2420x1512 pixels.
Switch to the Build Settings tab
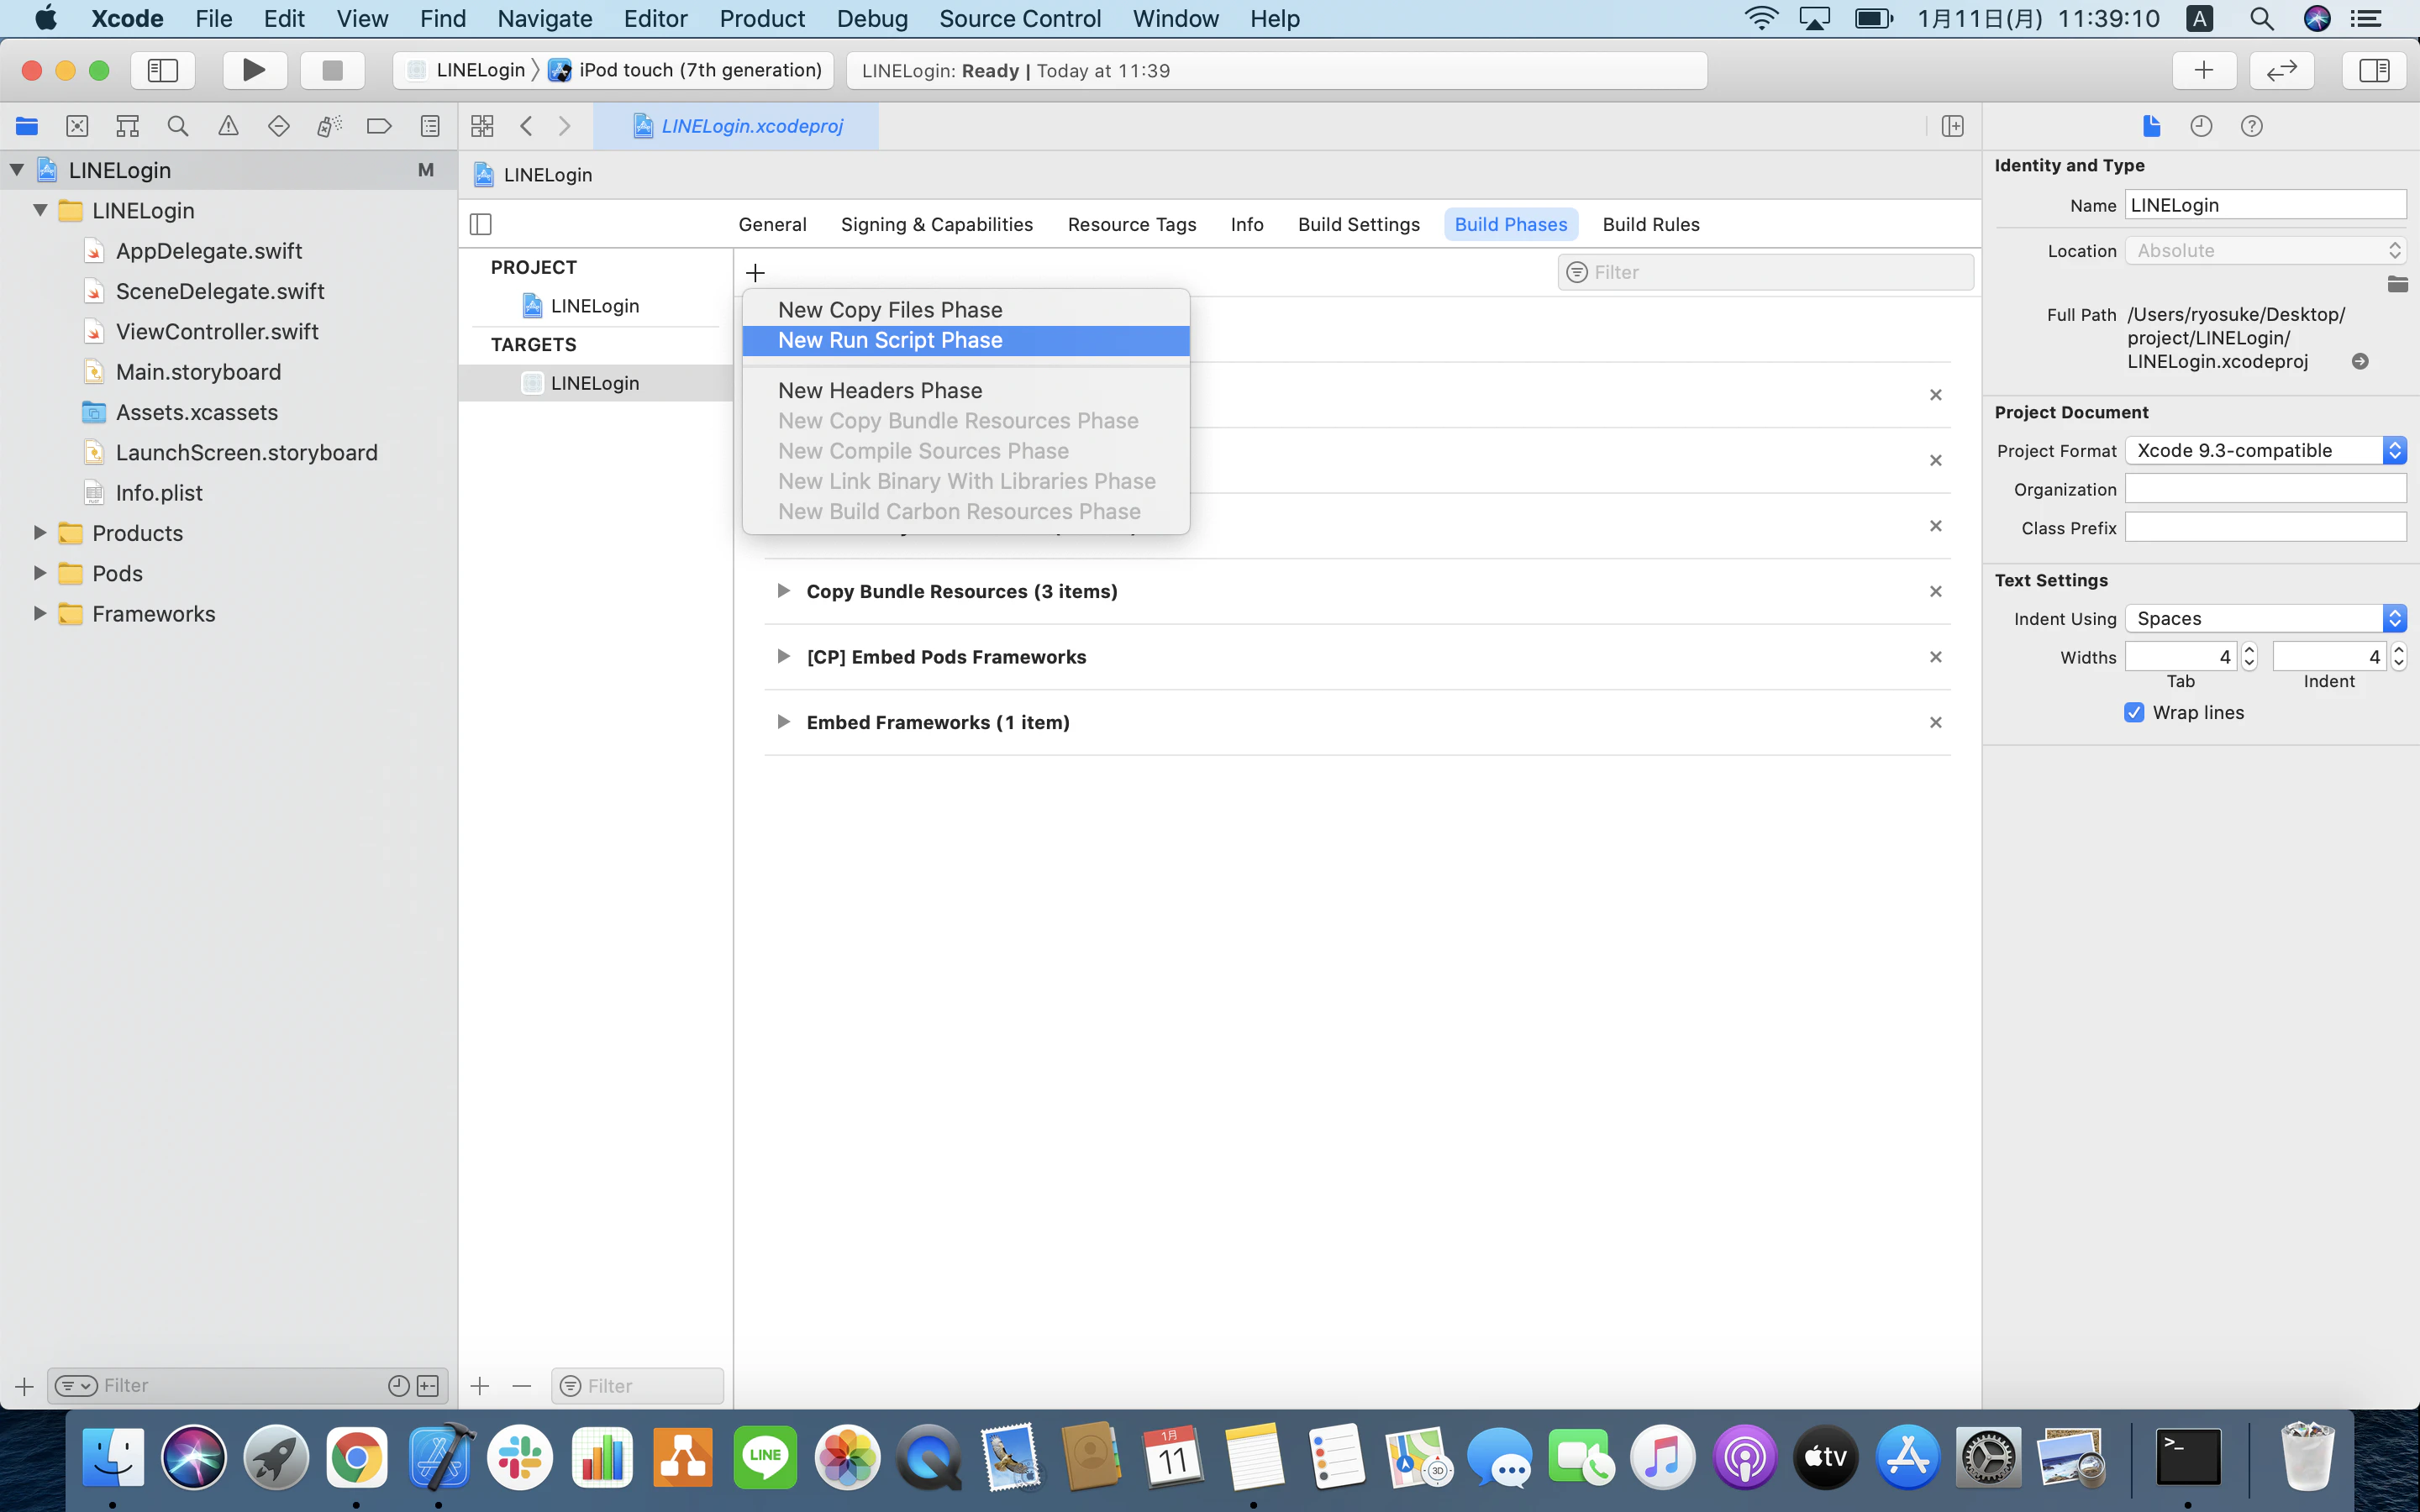click(1358, 224)
